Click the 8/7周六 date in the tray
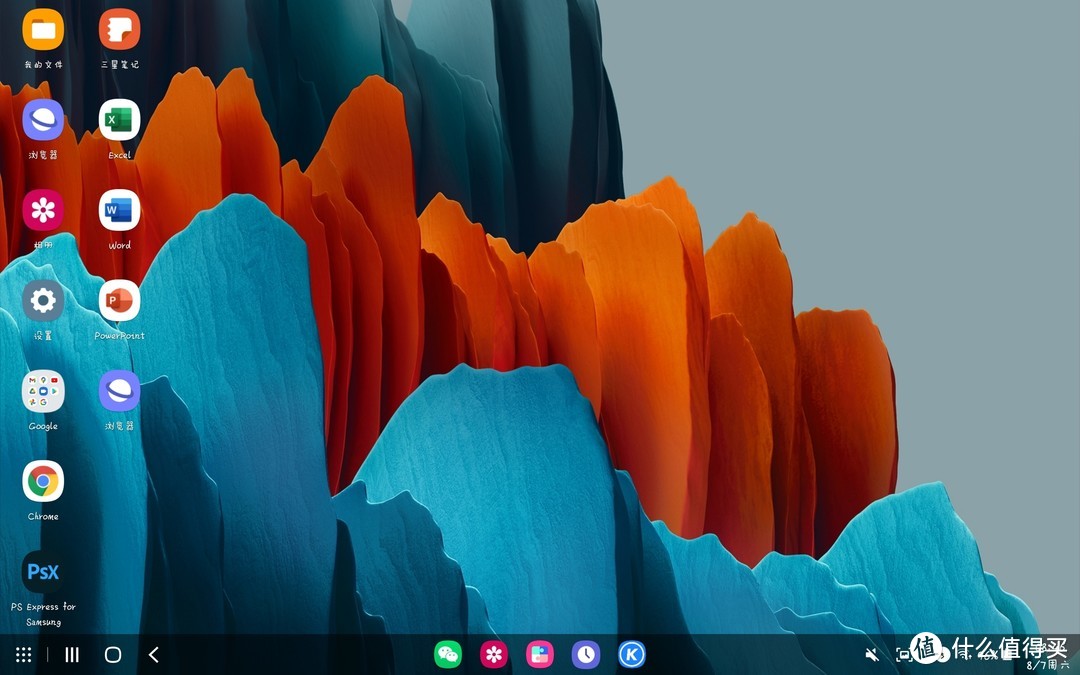This screenshot has width=1080, height=675. (1046, 665)
